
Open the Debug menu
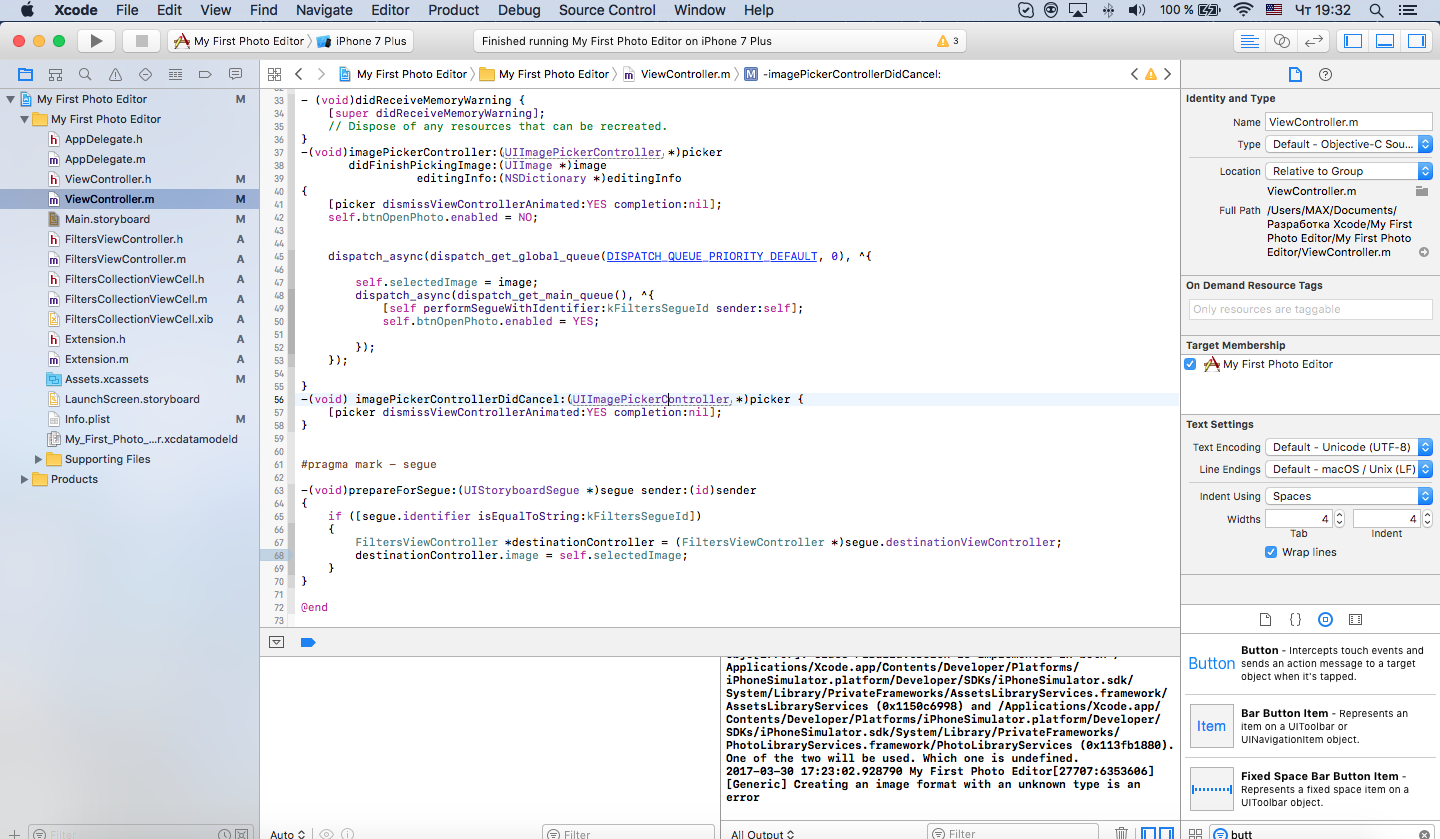[519, 10]
